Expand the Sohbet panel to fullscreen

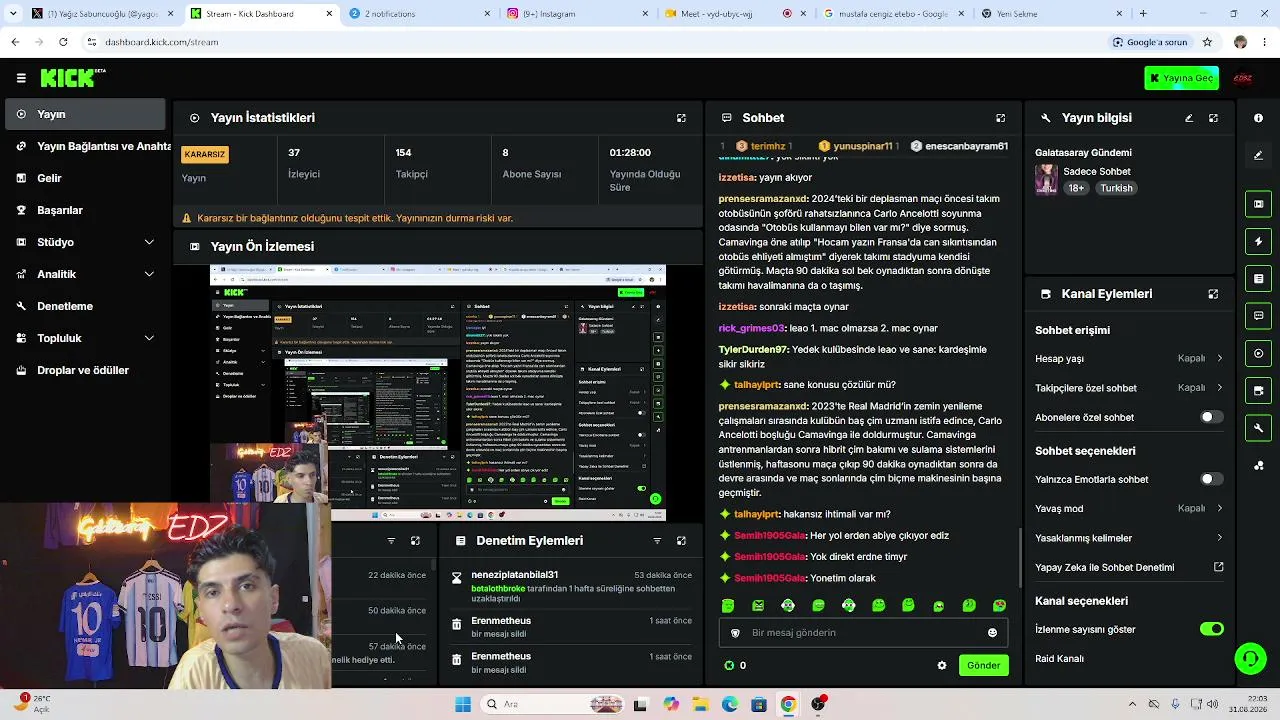click(x=1000, y=118)
